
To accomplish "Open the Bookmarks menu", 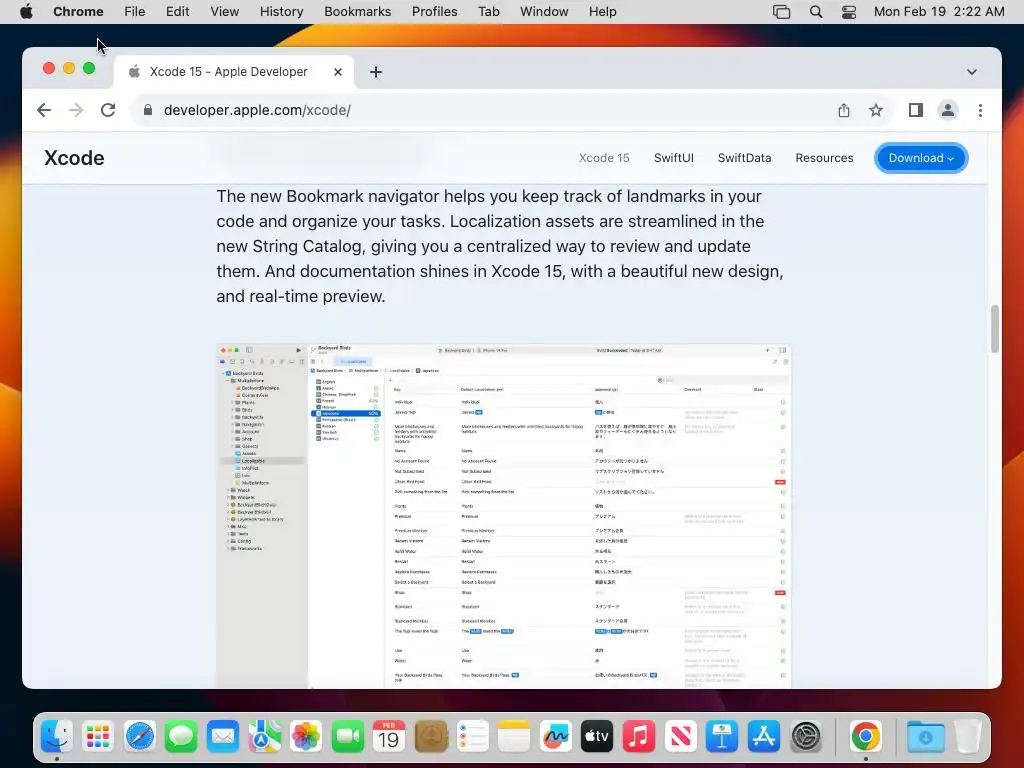I will (x=357, y=12).
